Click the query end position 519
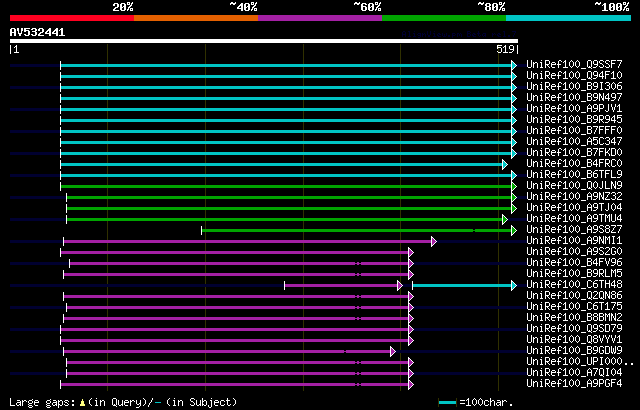This screenshot has width=640, height=410. 505,49
